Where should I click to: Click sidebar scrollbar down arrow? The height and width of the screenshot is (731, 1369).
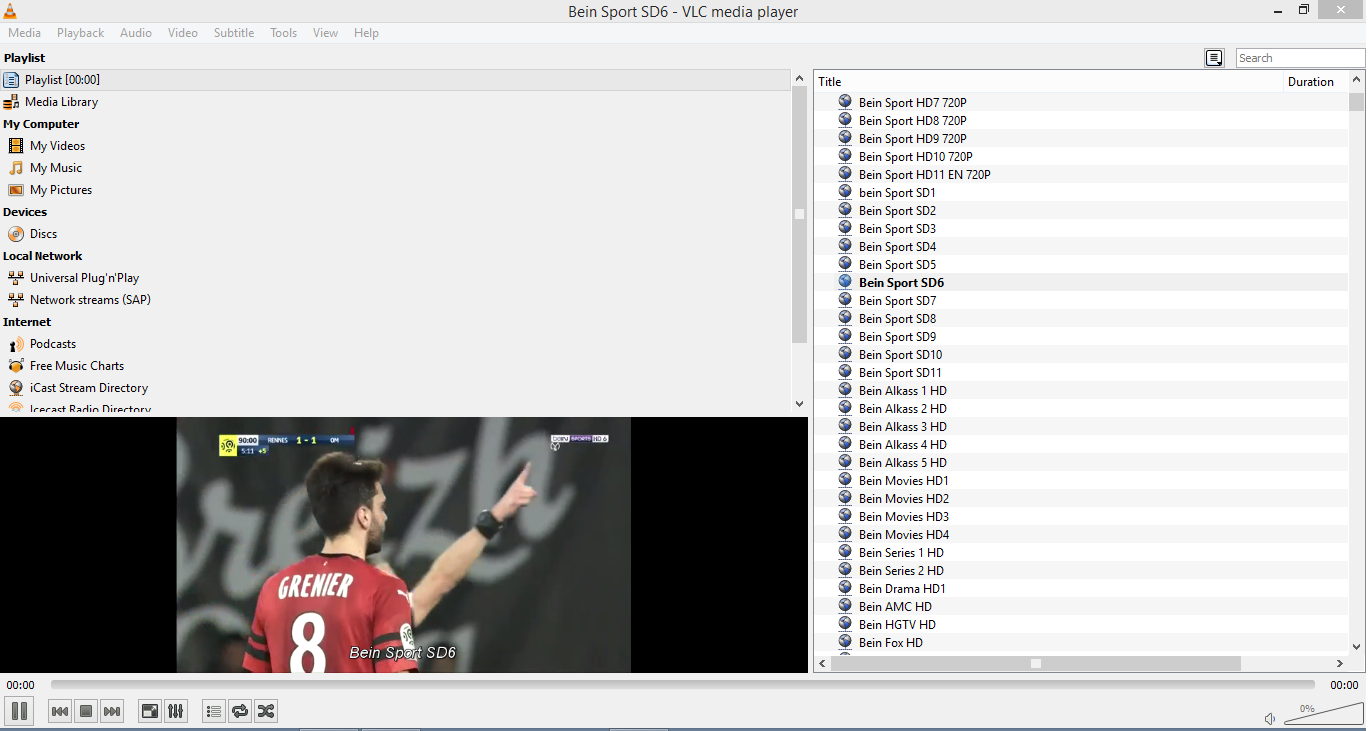[799, 404]
